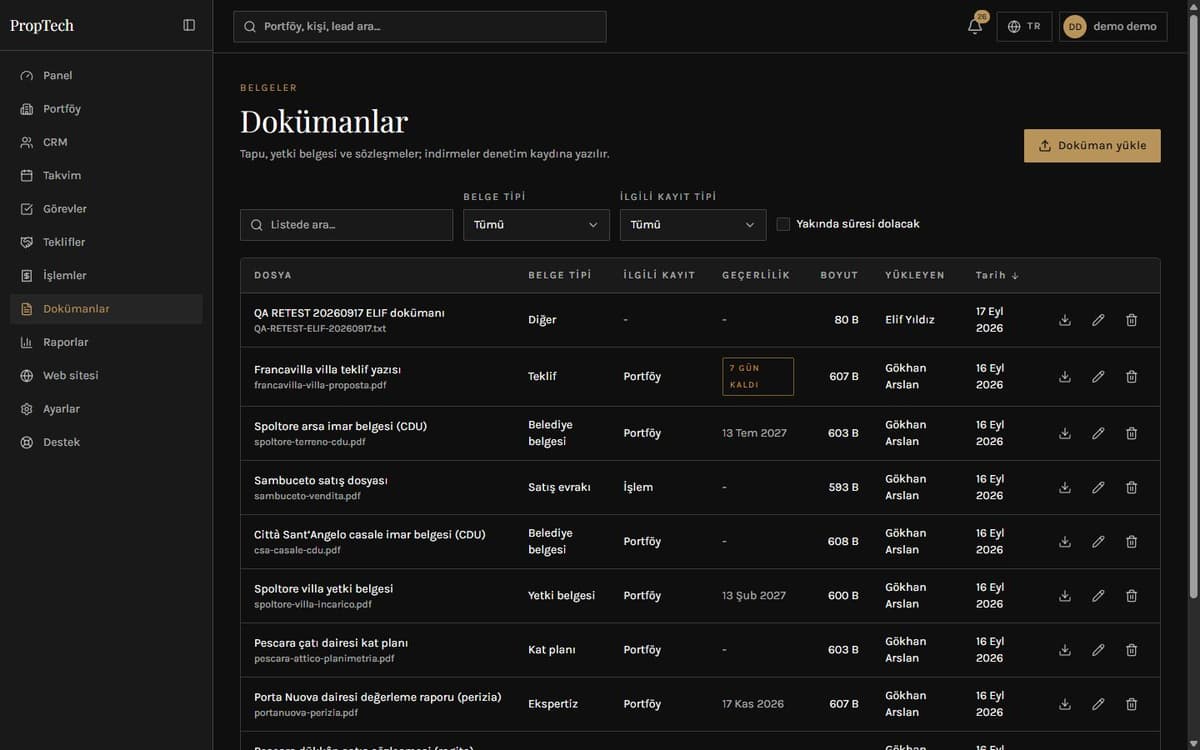Navigate to CRM section
The image size is (1200, 750).
pos(106,142)
